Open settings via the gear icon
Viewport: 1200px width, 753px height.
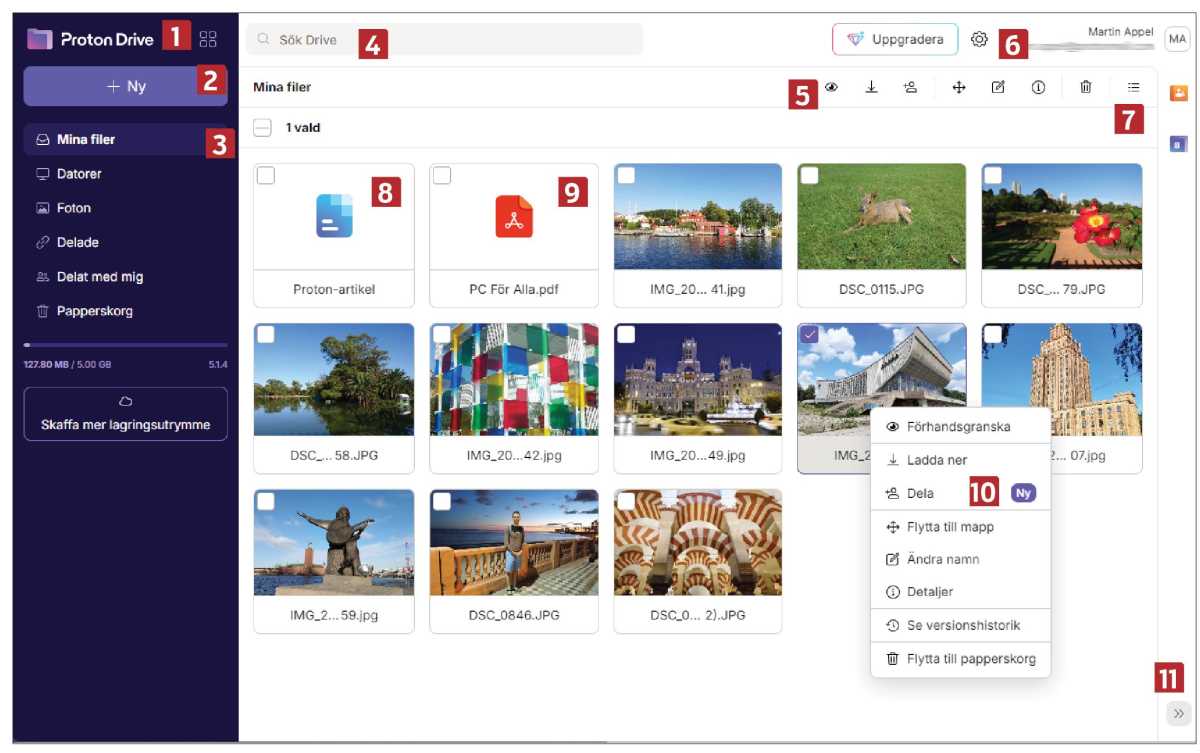pyautogui.click(x=979, y=40)
